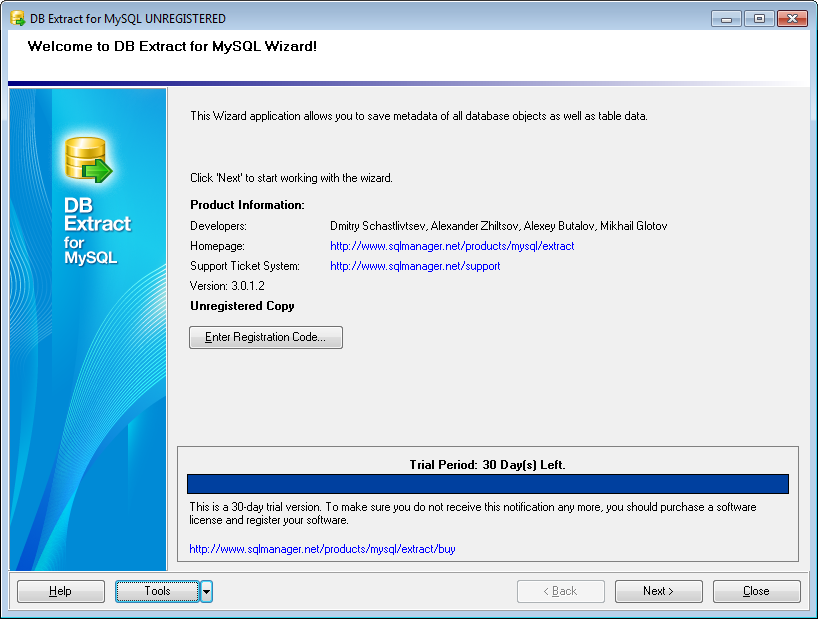Open the Enter Registration Code dialog
Image resolution: width=818 pixels, height=619 pixels.
point(266,337)
